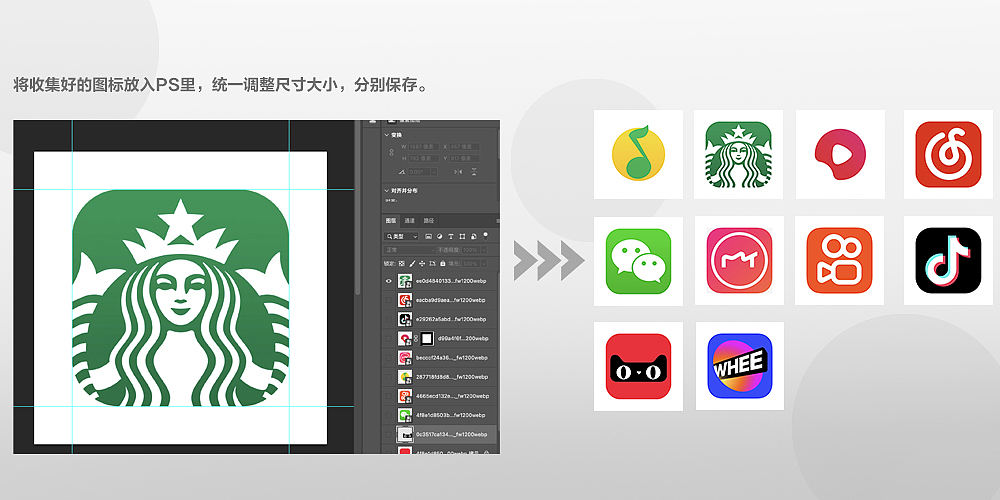Open the fill value dropdown arrow

[484, 263]
